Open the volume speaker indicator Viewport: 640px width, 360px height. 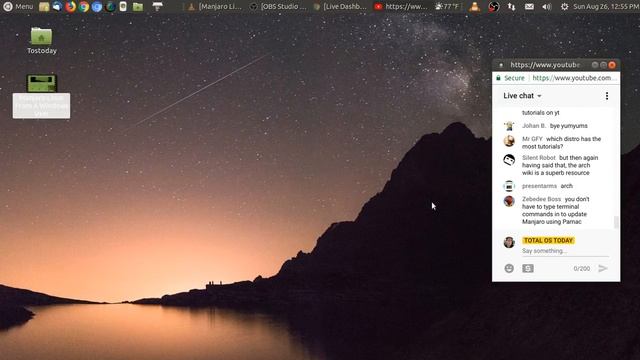tap(547, 7)
